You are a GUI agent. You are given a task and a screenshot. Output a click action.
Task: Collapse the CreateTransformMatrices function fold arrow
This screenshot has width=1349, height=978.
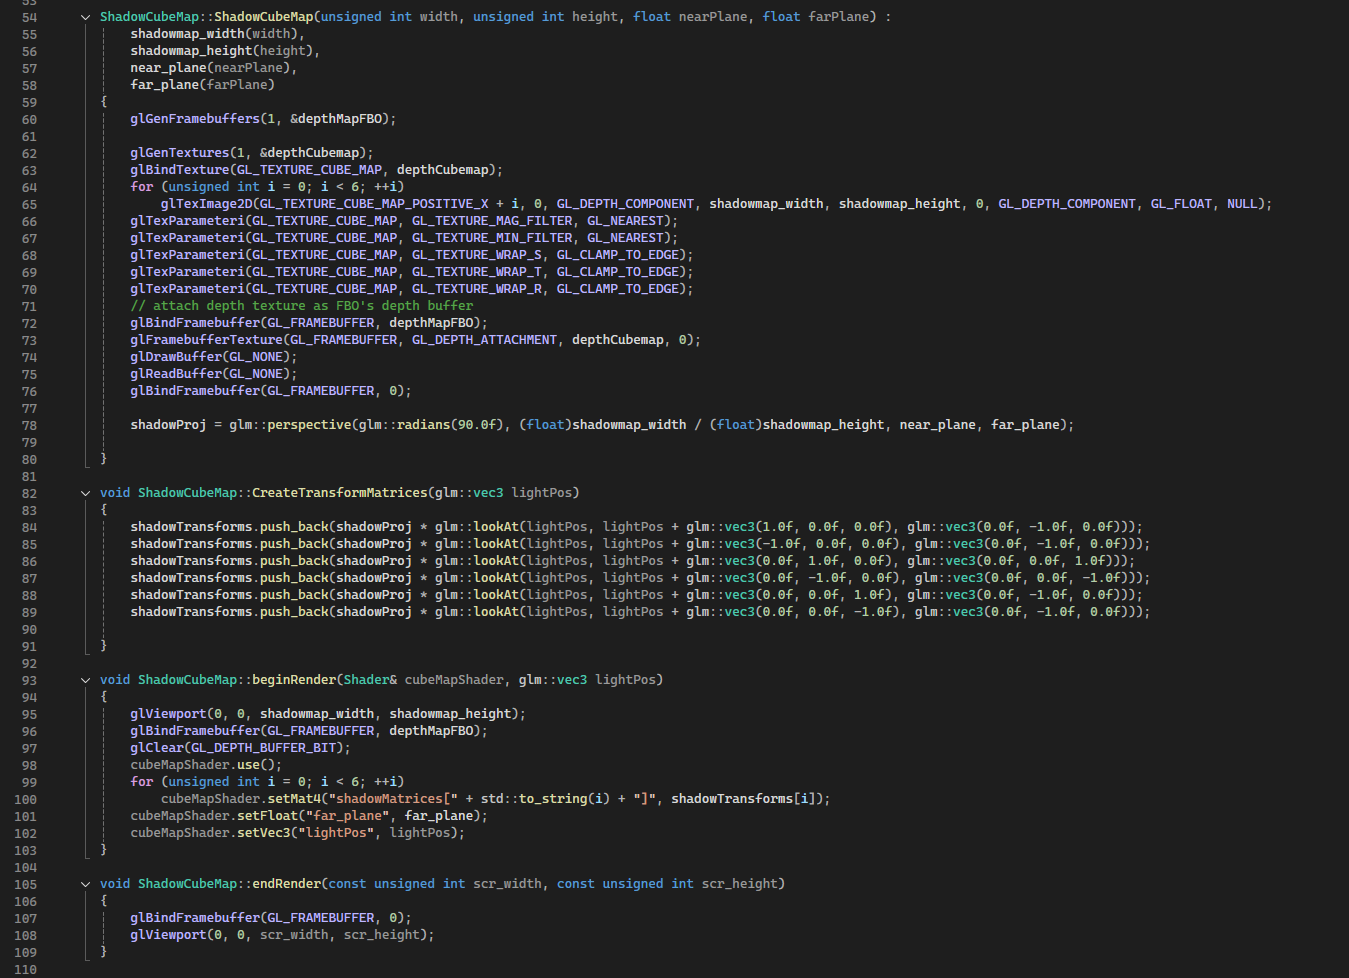(x=85, y=493)
